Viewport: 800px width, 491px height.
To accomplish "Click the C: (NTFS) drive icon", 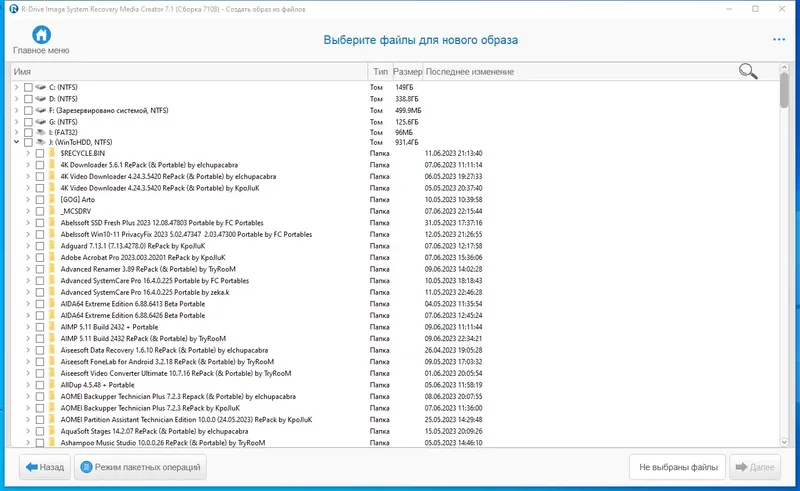I will tap(41, 87).
